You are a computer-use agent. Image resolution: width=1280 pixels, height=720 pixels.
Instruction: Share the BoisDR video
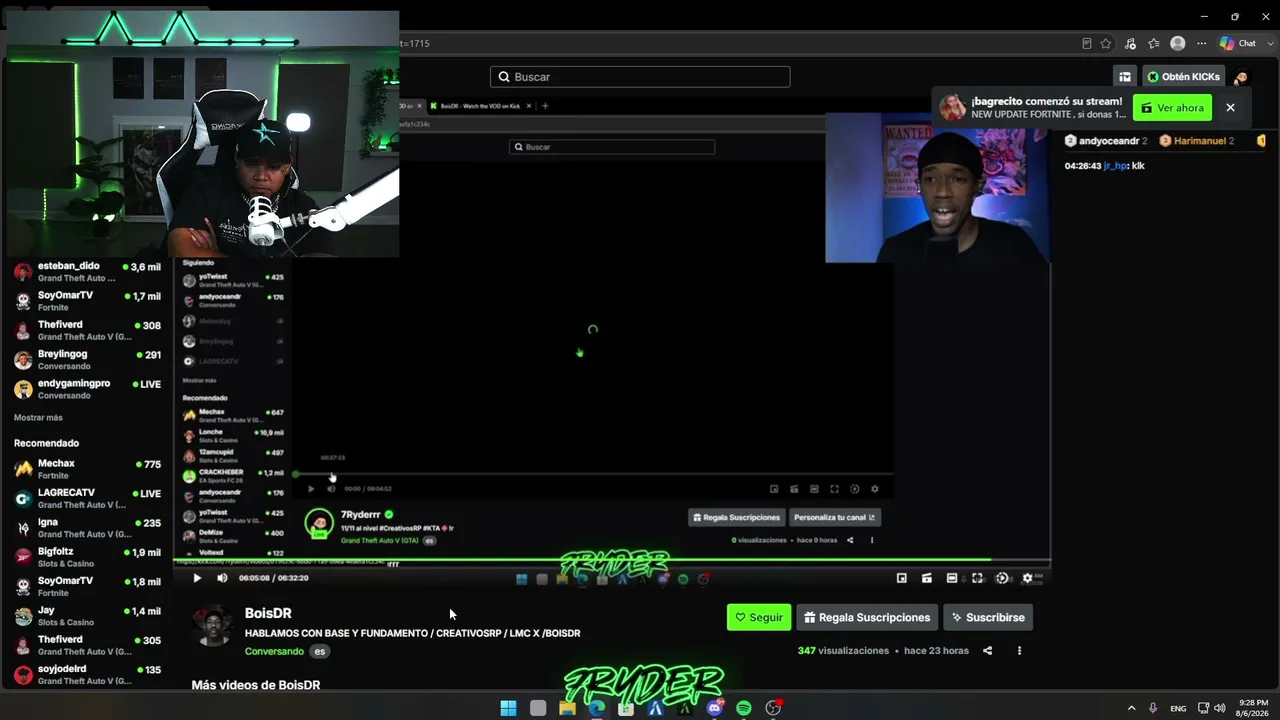pyautogui.click(x=988, y=651)
